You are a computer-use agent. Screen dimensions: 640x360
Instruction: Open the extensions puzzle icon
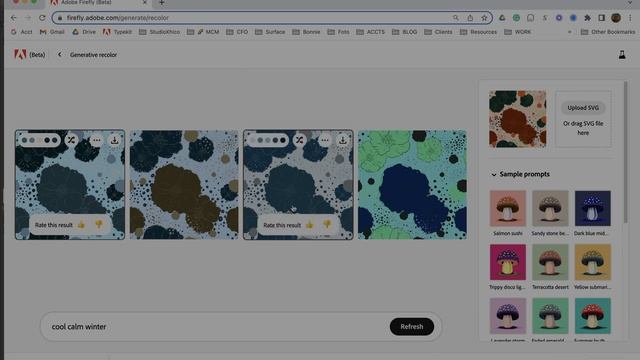[587, 18]
